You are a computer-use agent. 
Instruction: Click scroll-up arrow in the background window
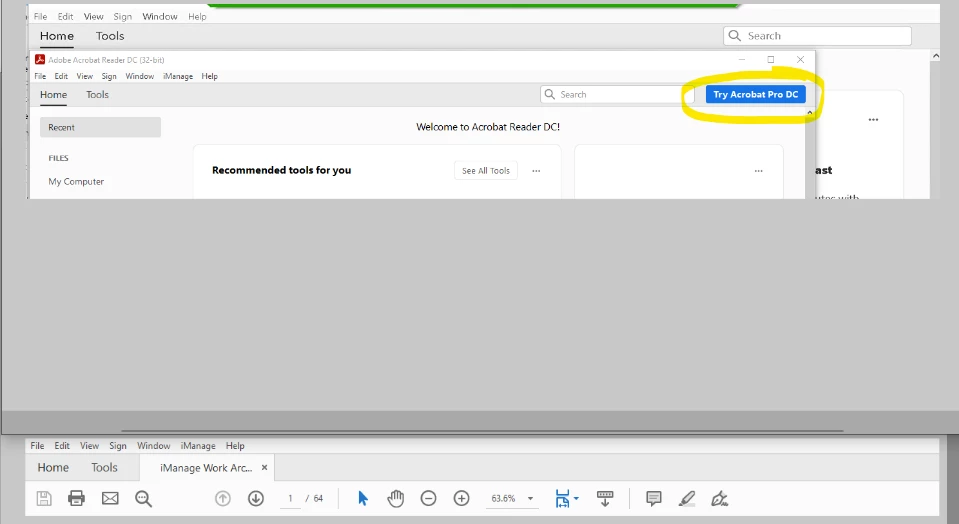click(x=935, y=56)
